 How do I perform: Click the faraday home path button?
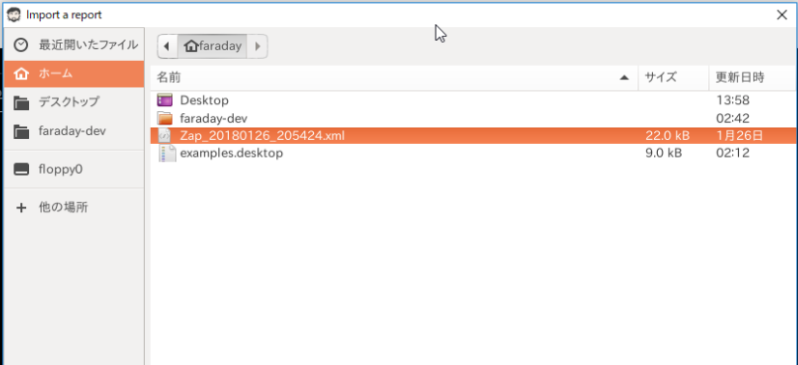[x=212, y=46]
